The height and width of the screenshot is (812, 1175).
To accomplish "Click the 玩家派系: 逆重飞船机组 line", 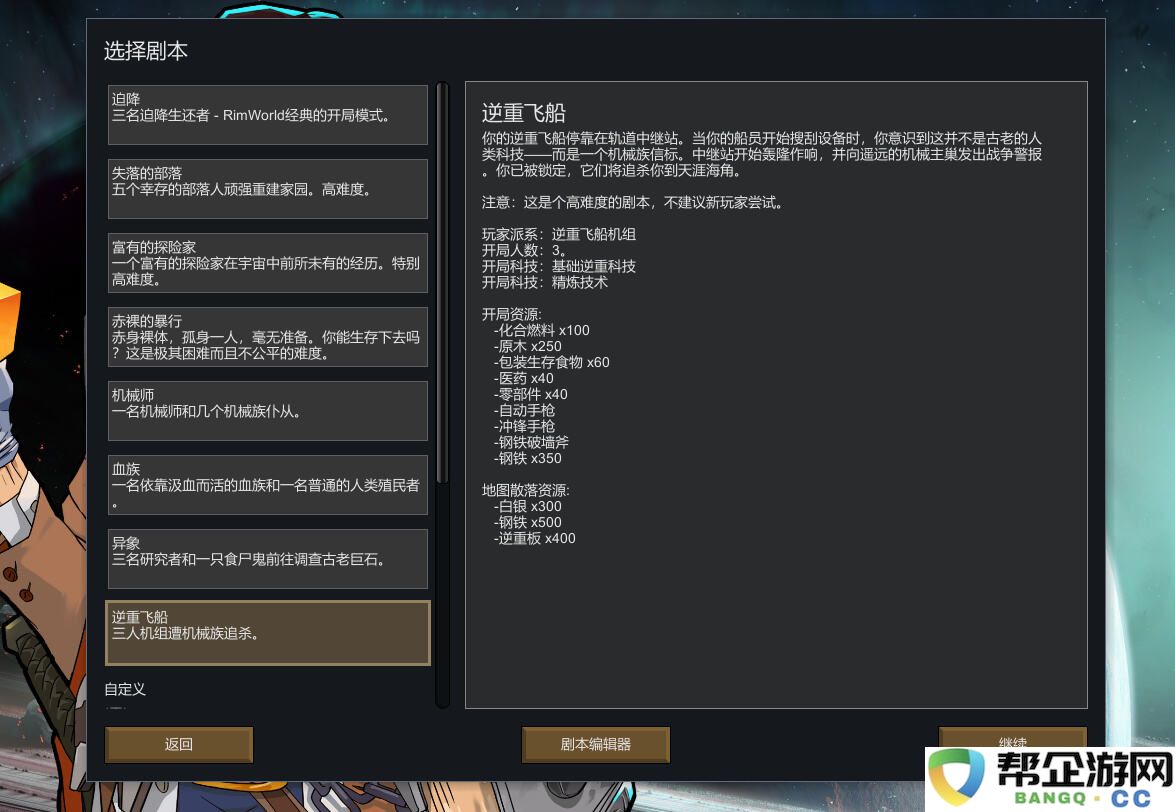I will tap(559, 234).
